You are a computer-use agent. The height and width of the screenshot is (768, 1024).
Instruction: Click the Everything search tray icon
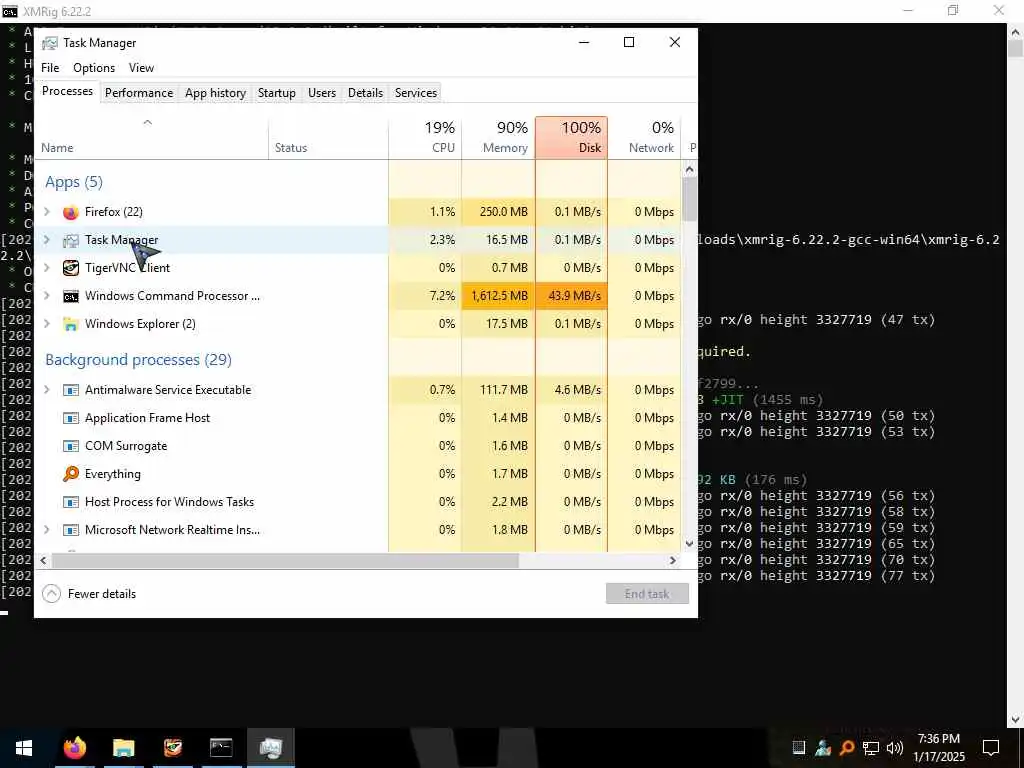(847, 748)
